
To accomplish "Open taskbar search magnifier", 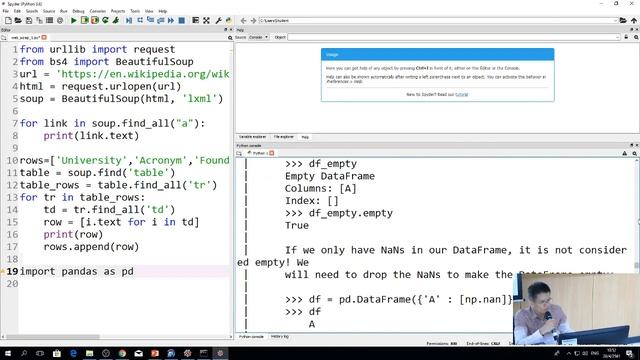I will coord(24,353).
